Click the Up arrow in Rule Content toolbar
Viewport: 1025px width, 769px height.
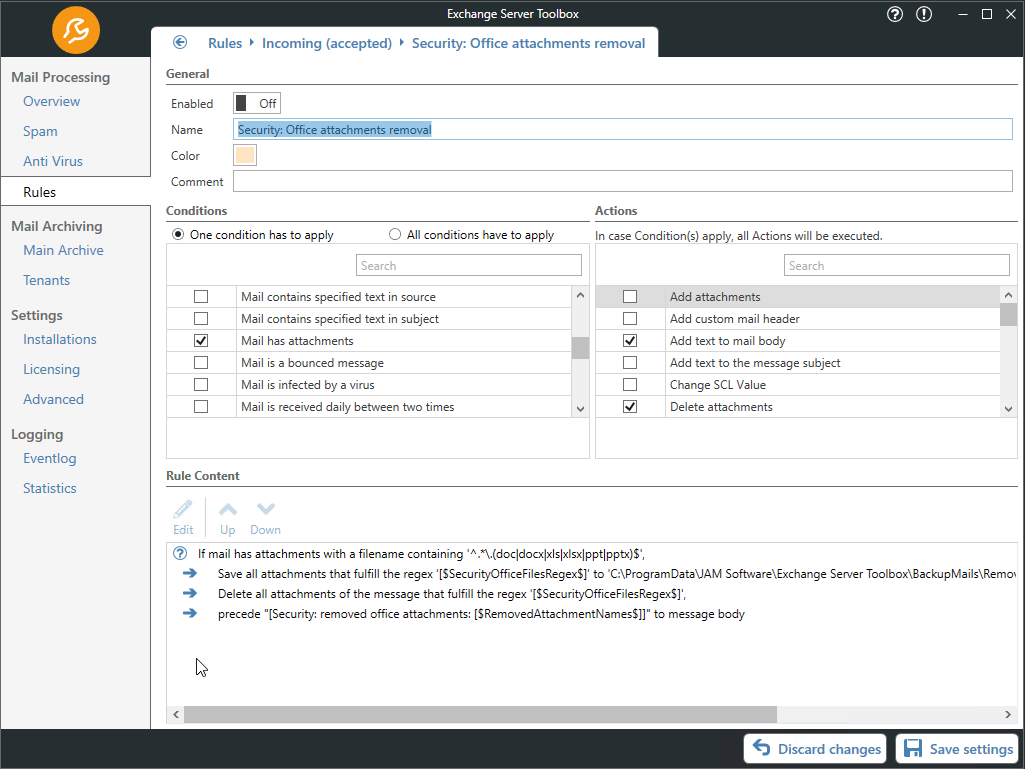(227, 511)
